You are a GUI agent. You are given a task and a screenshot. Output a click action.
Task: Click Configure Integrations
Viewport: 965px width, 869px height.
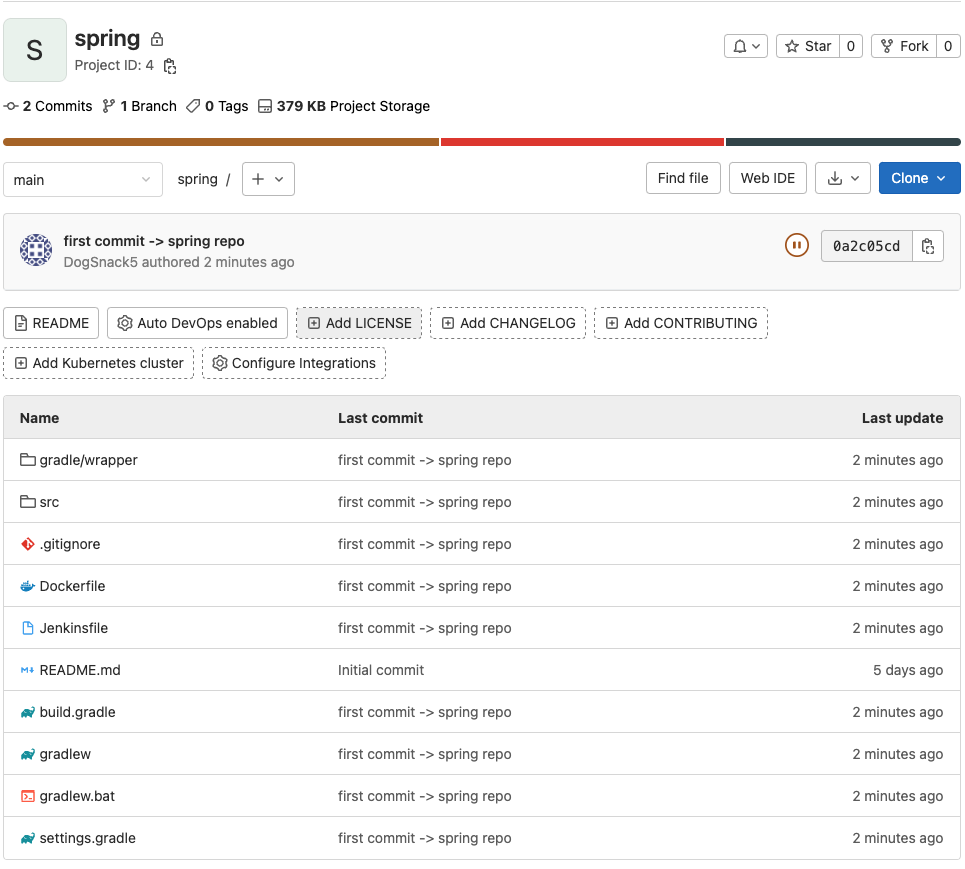pyautogui.click(x=294, y=363)
